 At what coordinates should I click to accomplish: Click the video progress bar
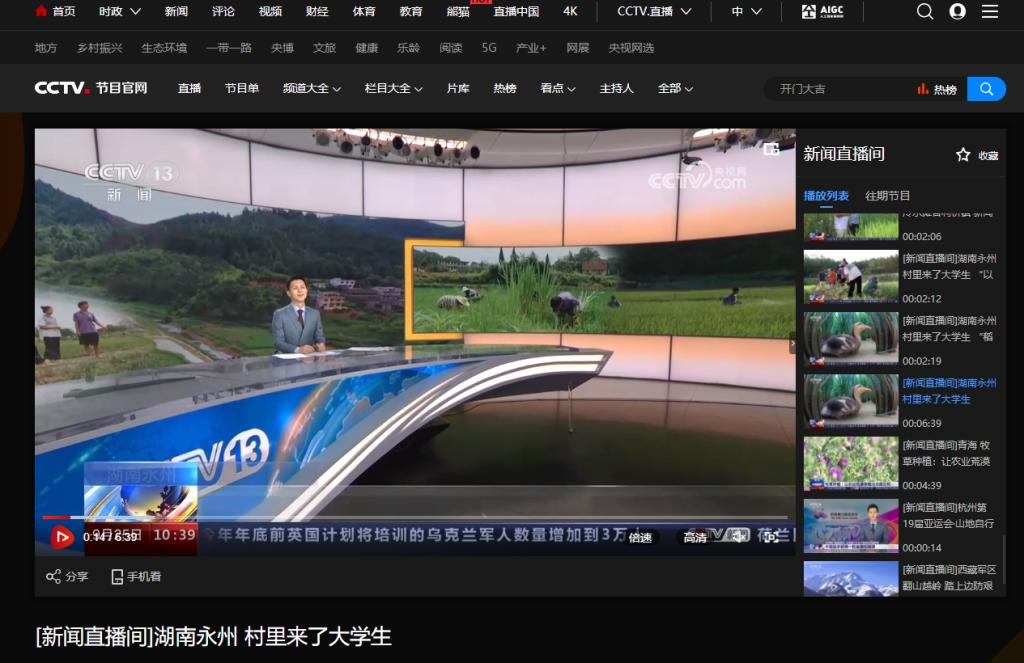tap(415, 517)
